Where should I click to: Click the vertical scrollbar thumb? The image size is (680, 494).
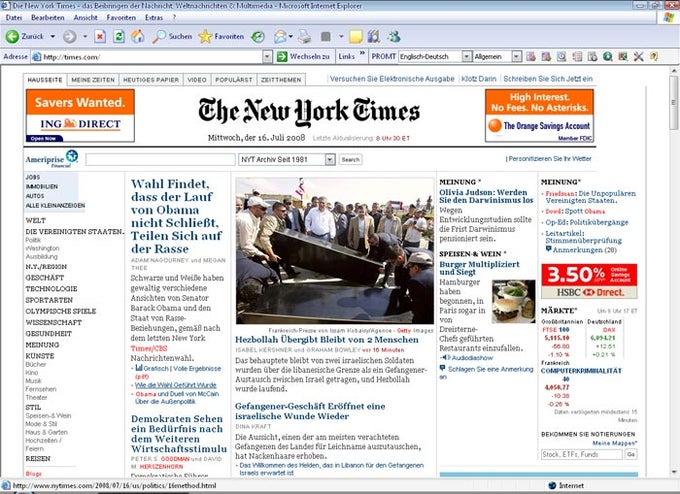click(x=673, y=103)
